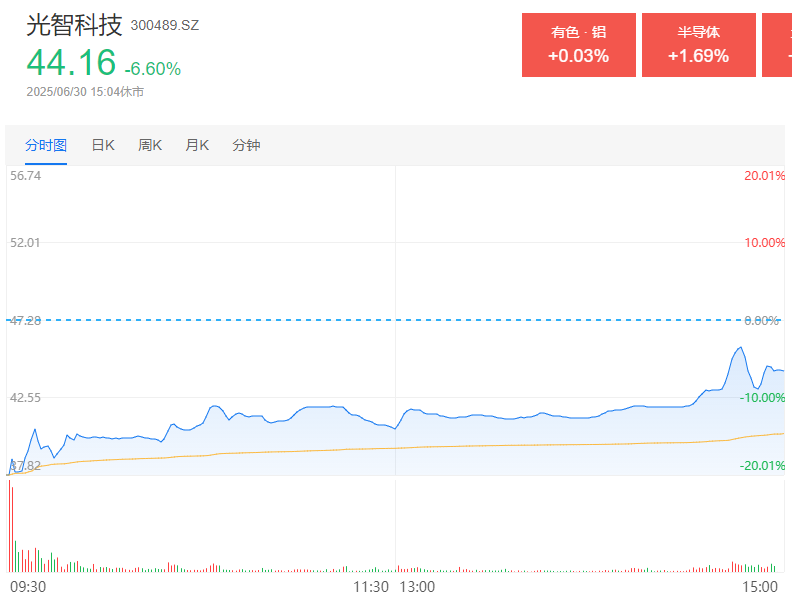This screenshot has height=599, width=792.
Task: Click the 10.00% red percent label
Action: [764, 242]
